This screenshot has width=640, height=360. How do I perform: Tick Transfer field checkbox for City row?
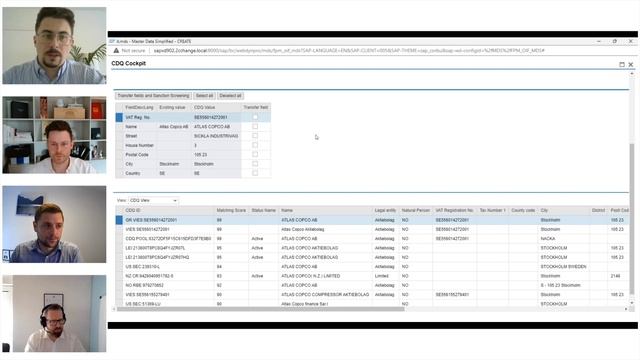click(255, 164)
